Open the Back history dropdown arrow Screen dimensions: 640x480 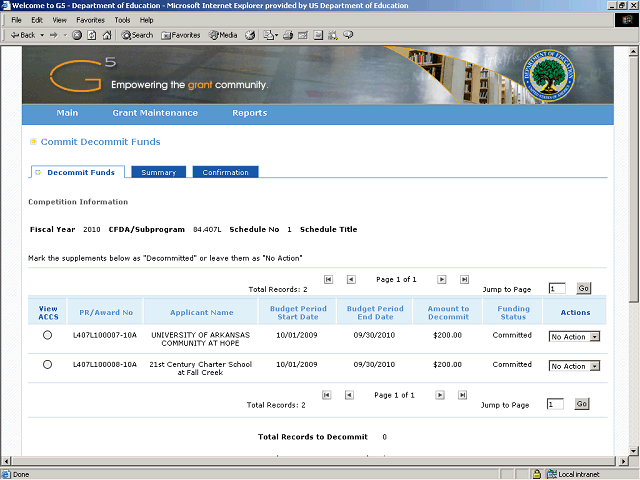coord(42,35)
